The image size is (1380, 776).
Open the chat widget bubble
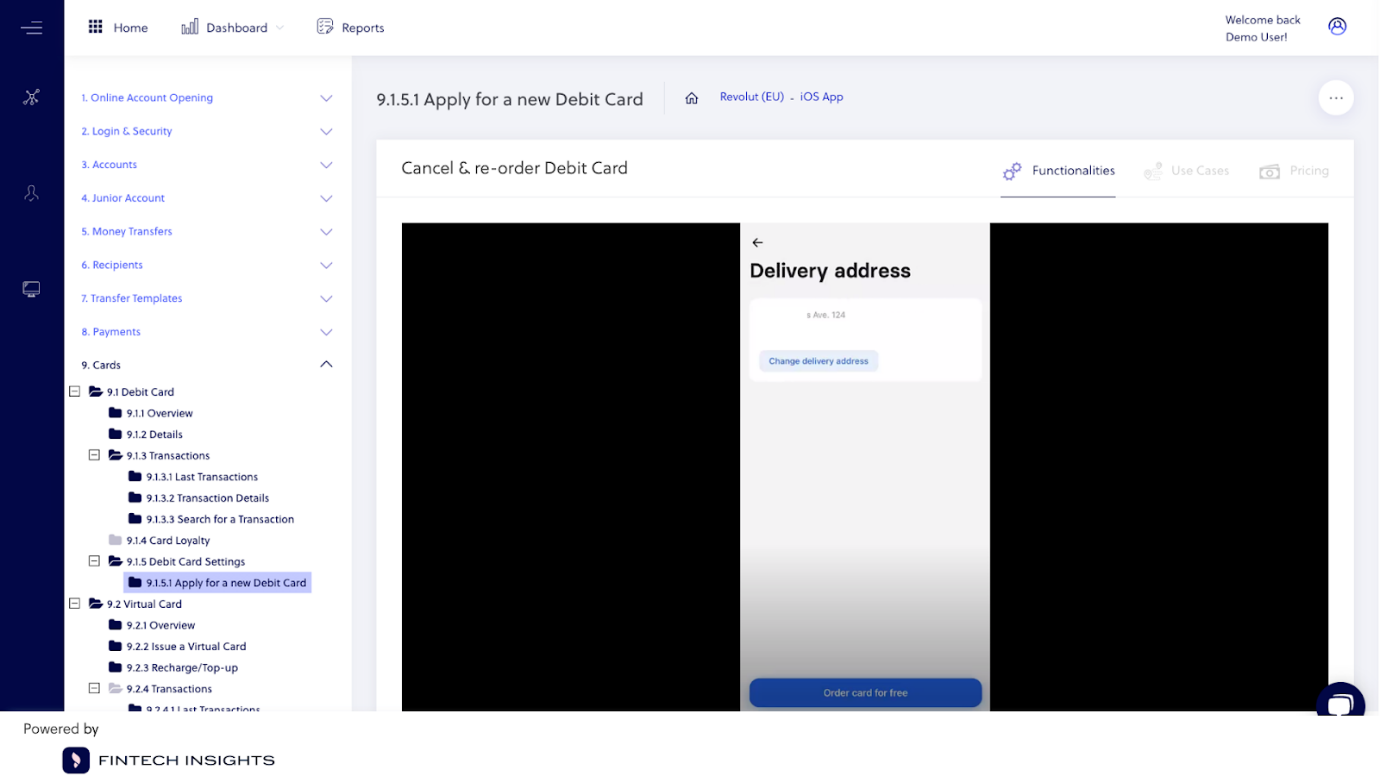pos(1341,701)
